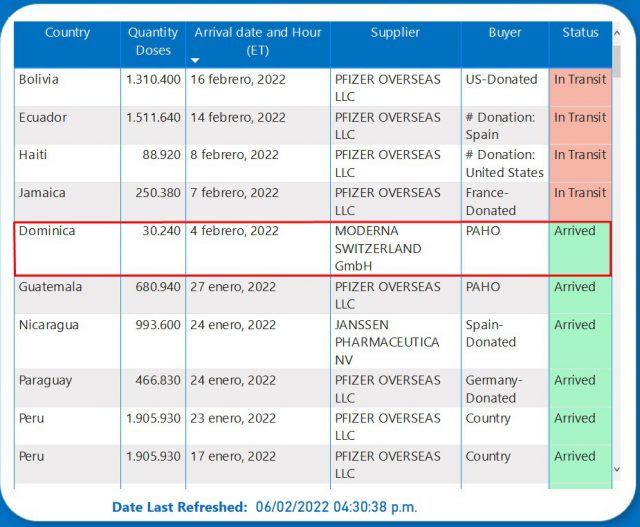Select the Janssen Pharmaceutica NV supplier cell

[387, 342]
